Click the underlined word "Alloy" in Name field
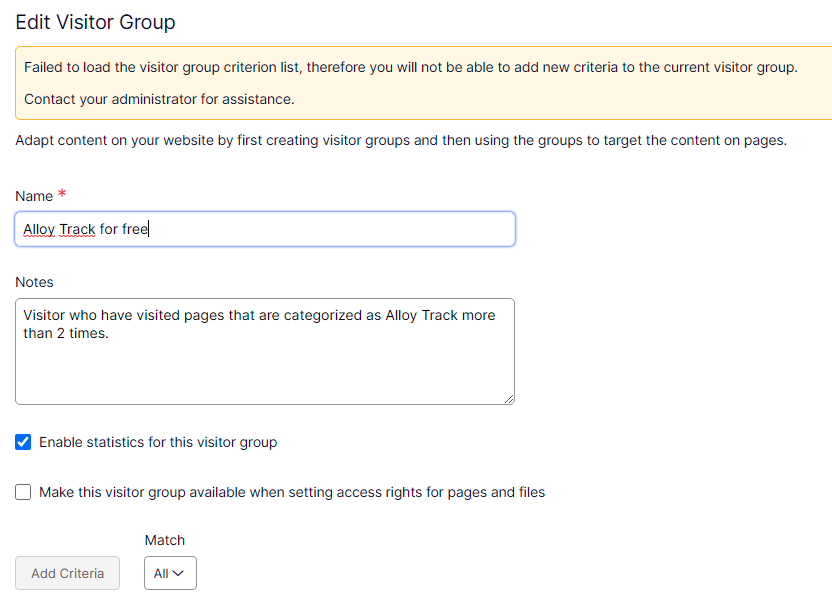 [39, 229]
